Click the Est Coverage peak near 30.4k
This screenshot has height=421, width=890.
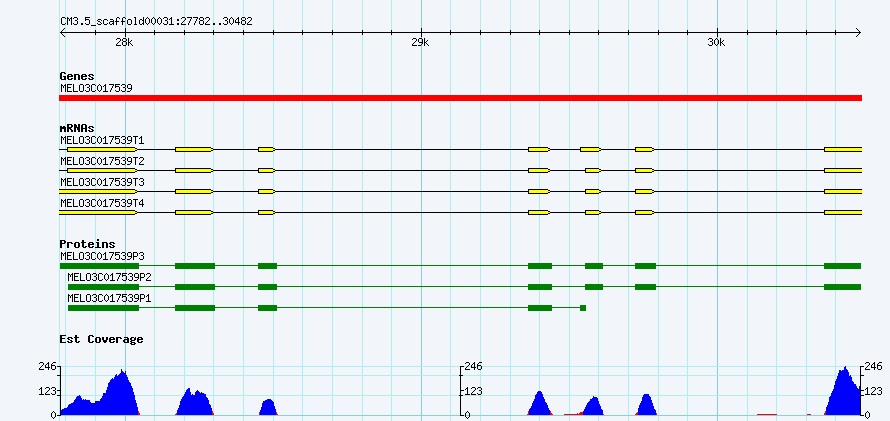click(845, 390)
